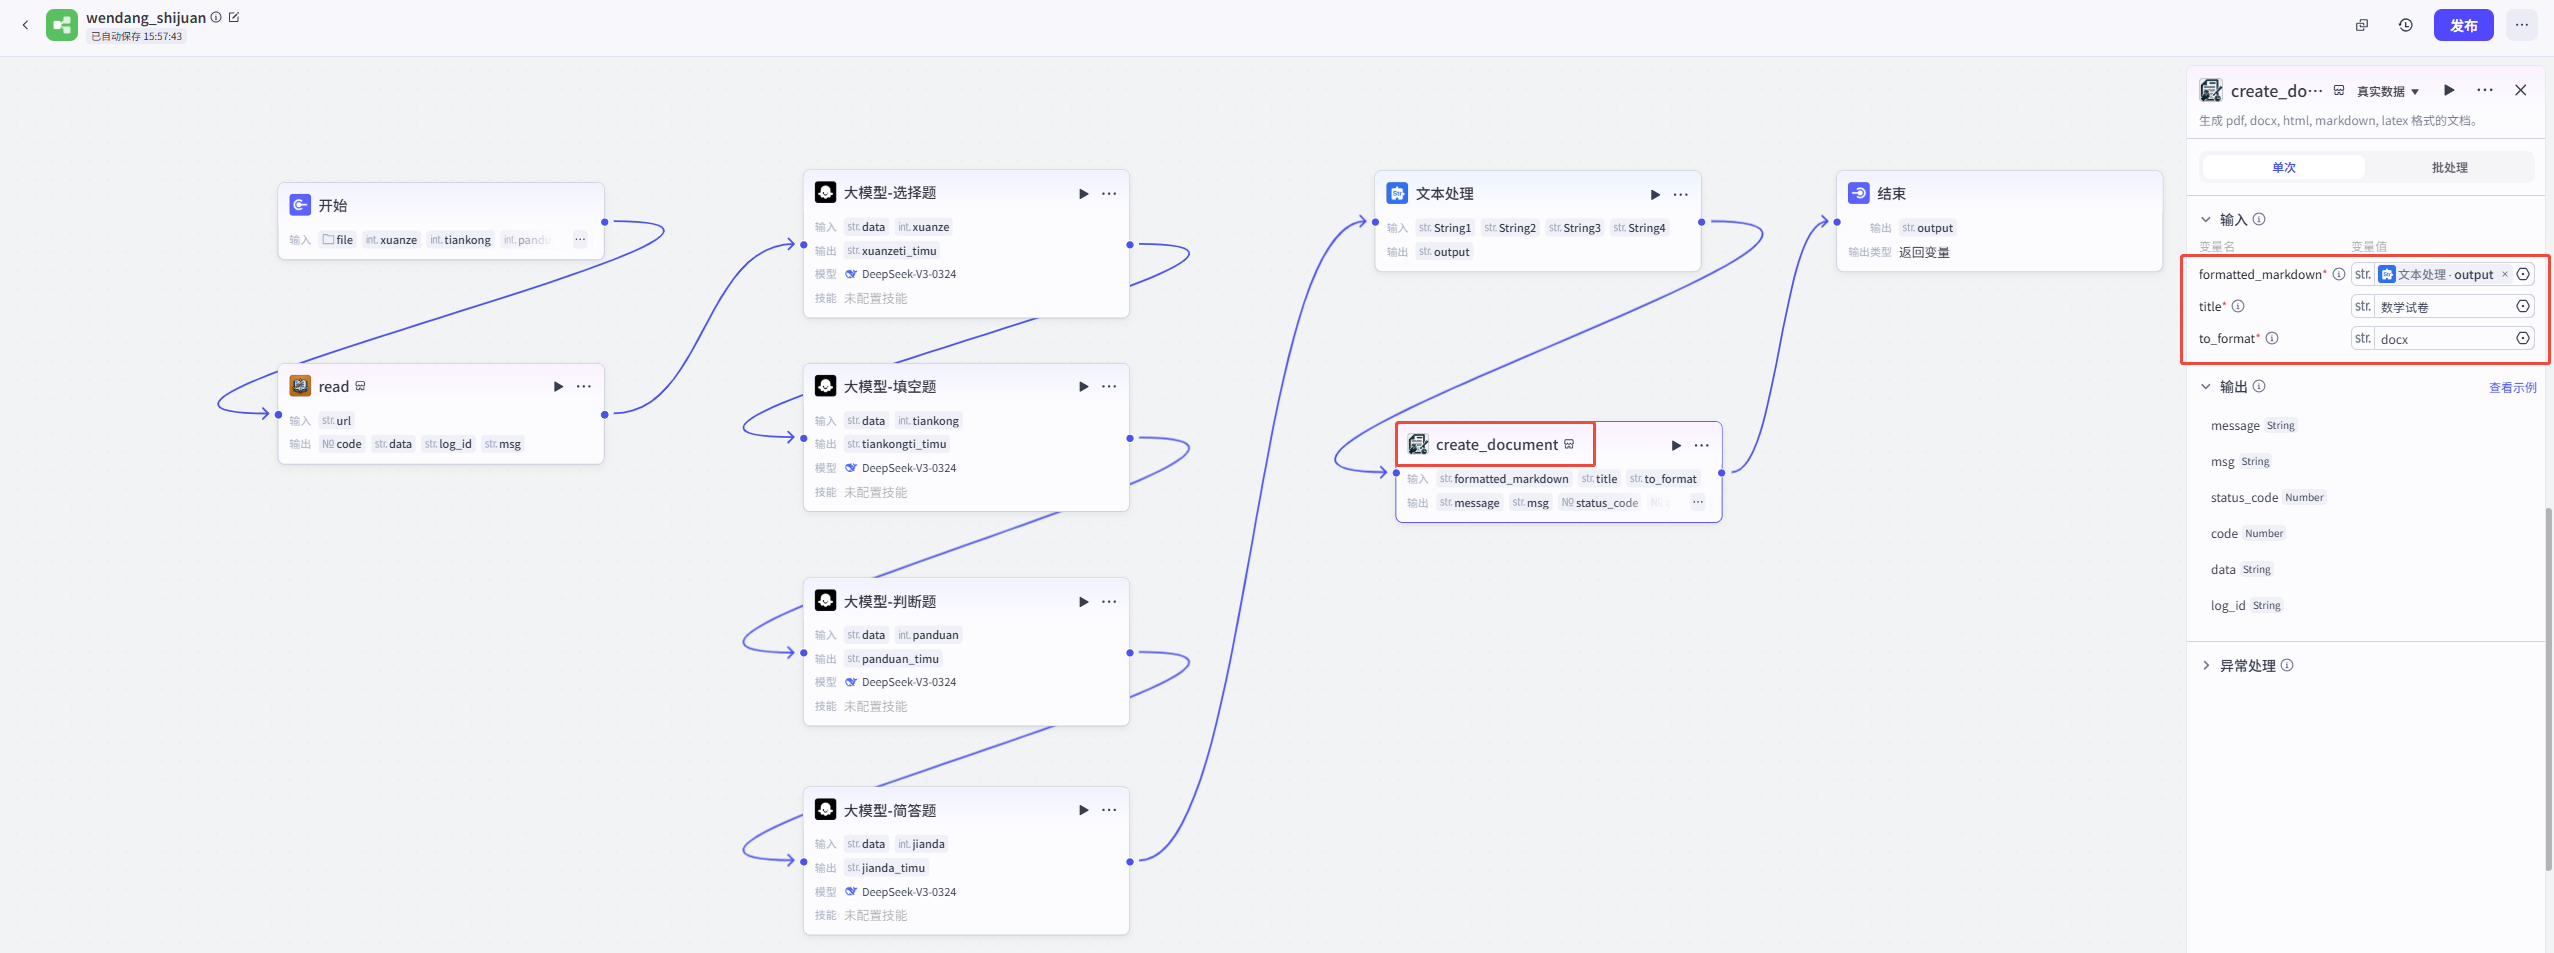
Task: Switch to 批处理 mode
Action: pos(2449,167)
